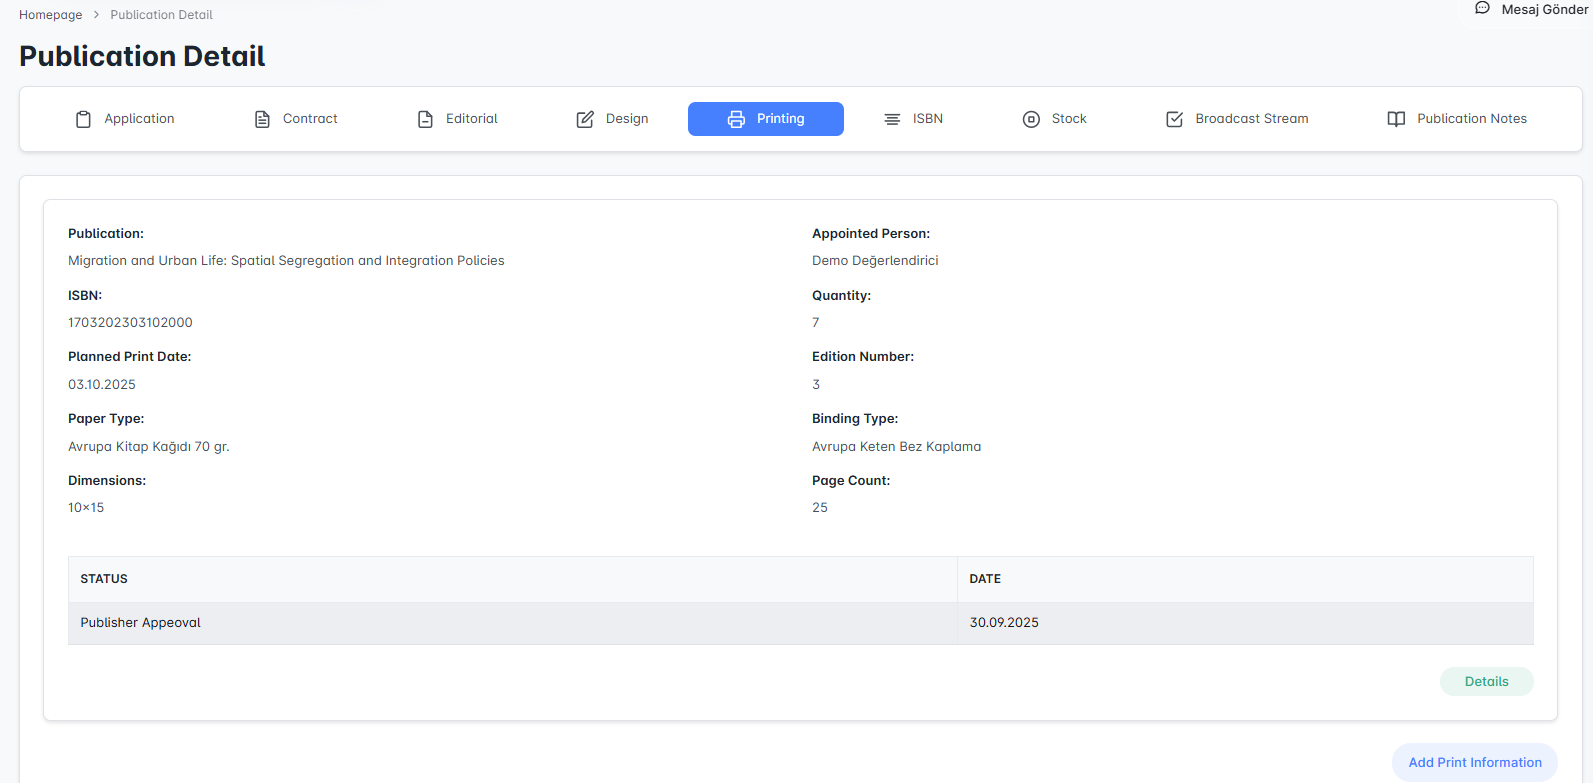Click the checkbox icon beside Broadcast Stream
This screenshot has height=783, width=1593.
(1175, 119)
